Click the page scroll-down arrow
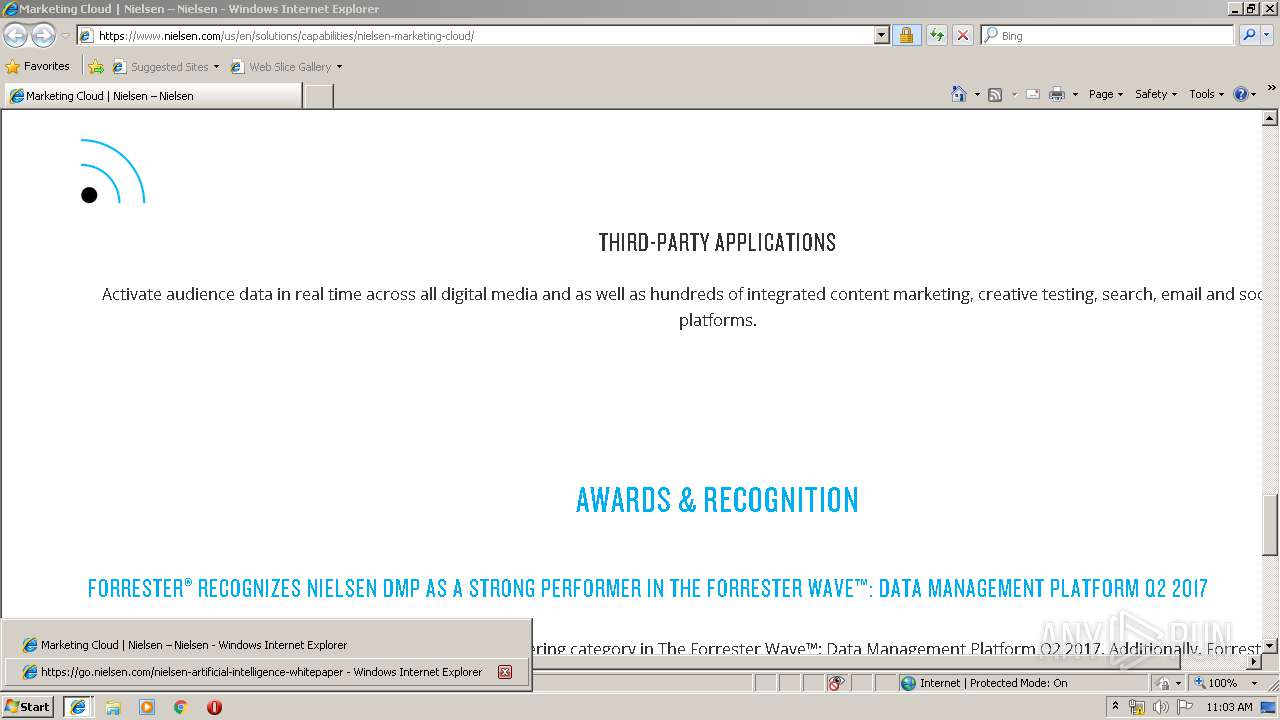 [x=1270, y=646]
